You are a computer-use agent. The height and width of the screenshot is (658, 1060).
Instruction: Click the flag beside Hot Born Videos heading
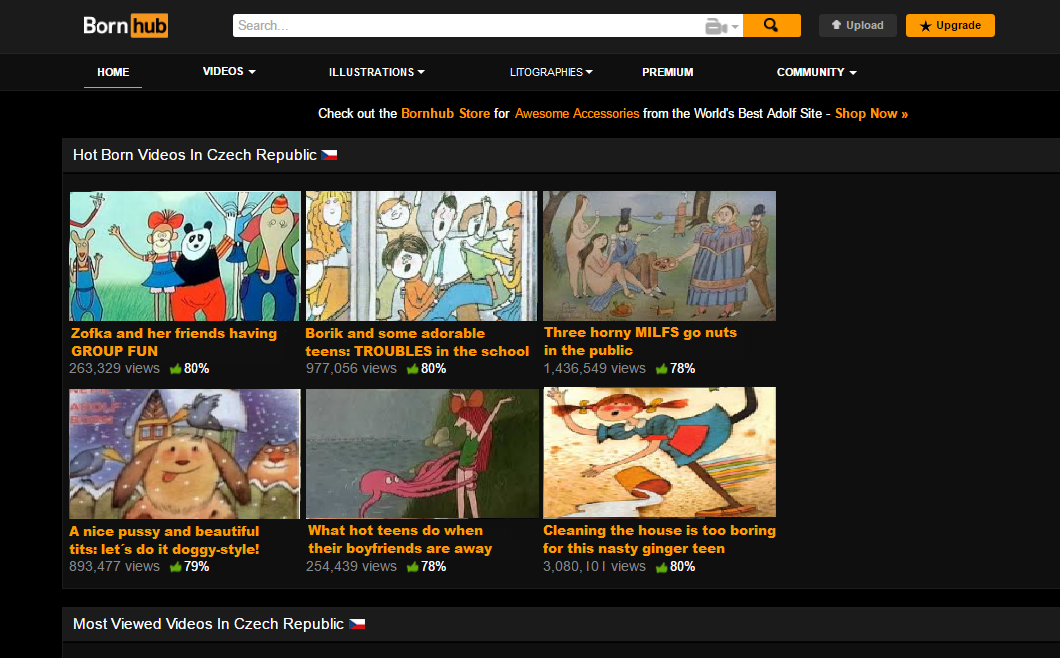pos(329,155)
